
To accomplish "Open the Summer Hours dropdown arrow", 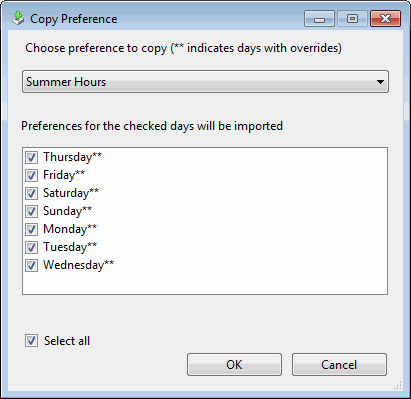I will click(380, 82).
